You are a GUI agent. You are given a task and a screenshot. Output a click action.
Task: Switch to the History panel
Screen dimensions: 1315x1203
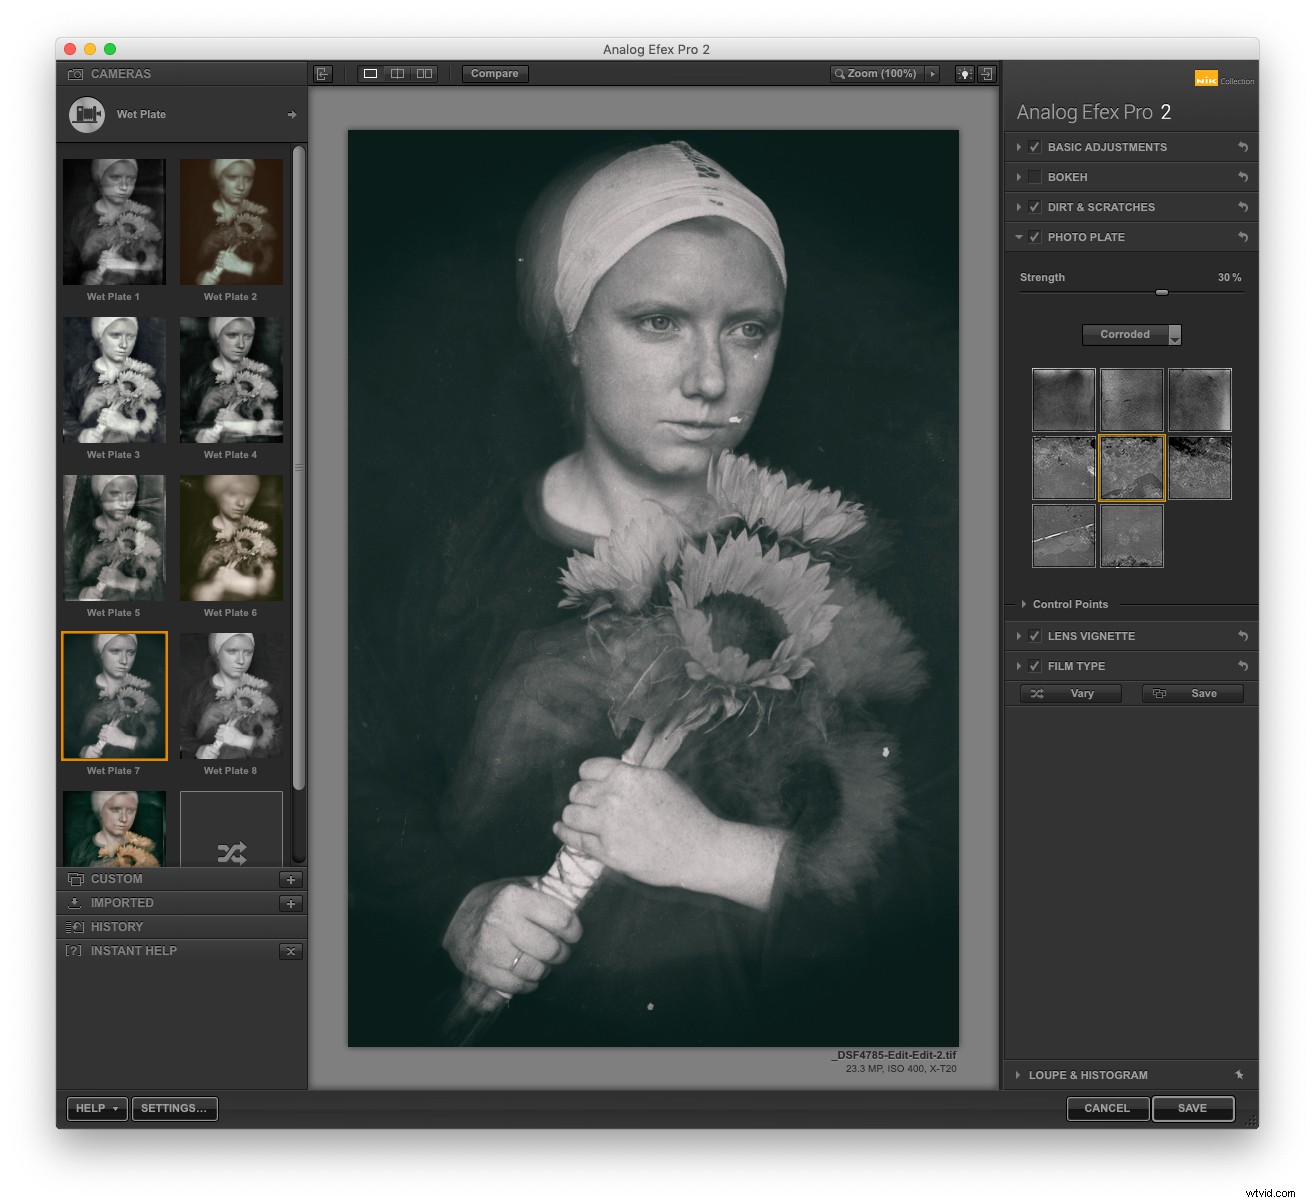[115, 927]
